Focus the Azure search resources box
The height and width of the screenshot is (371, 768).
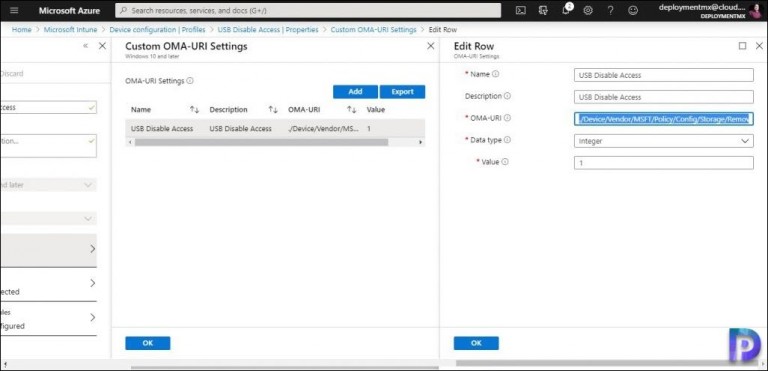pyautogui.click(x=308, y=10)
